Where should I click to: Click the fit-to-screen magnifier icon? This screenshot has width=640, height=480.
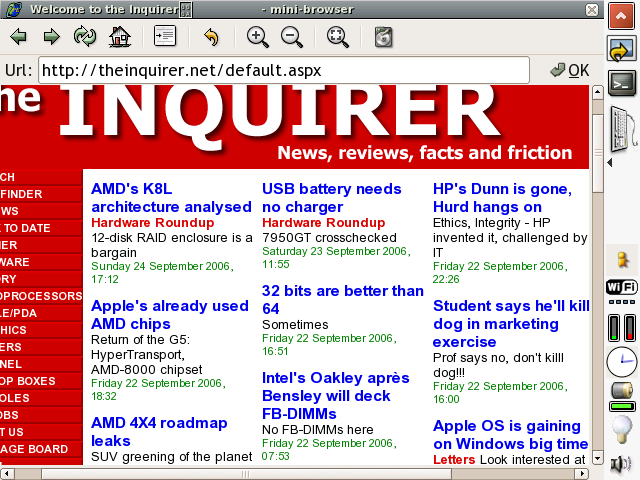tap(338, 38)
